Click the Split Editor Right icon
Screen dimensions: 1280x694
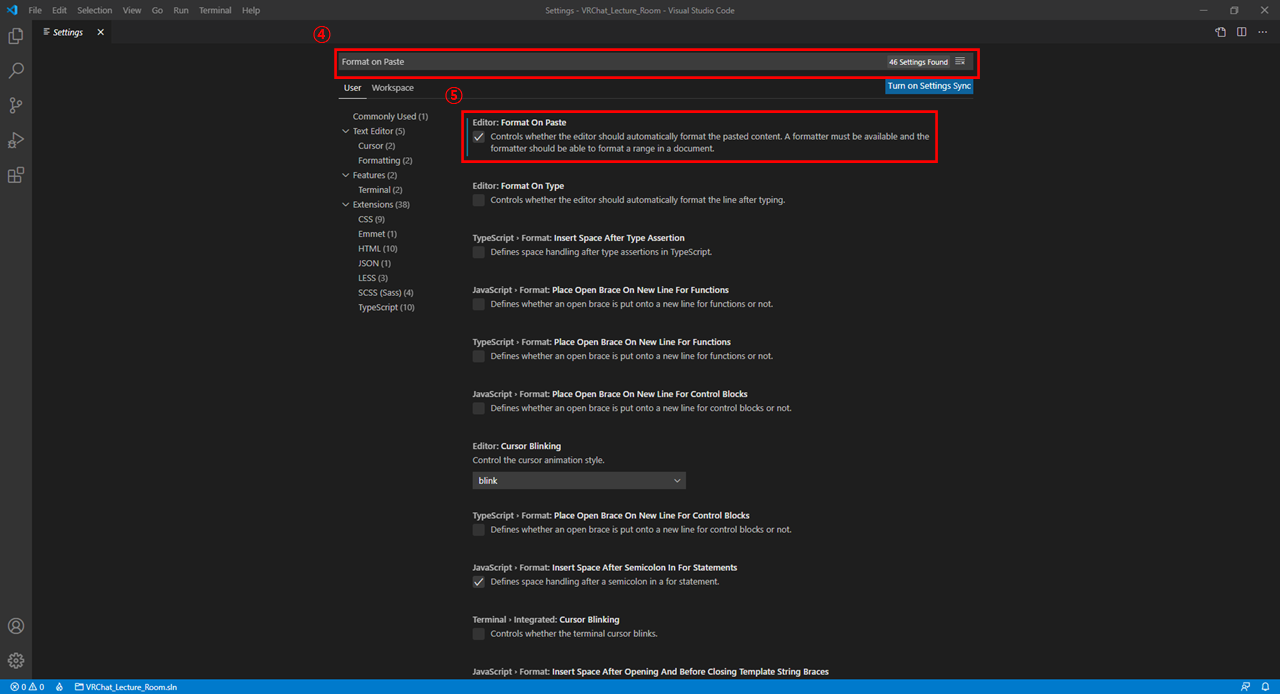(1241, 32)
